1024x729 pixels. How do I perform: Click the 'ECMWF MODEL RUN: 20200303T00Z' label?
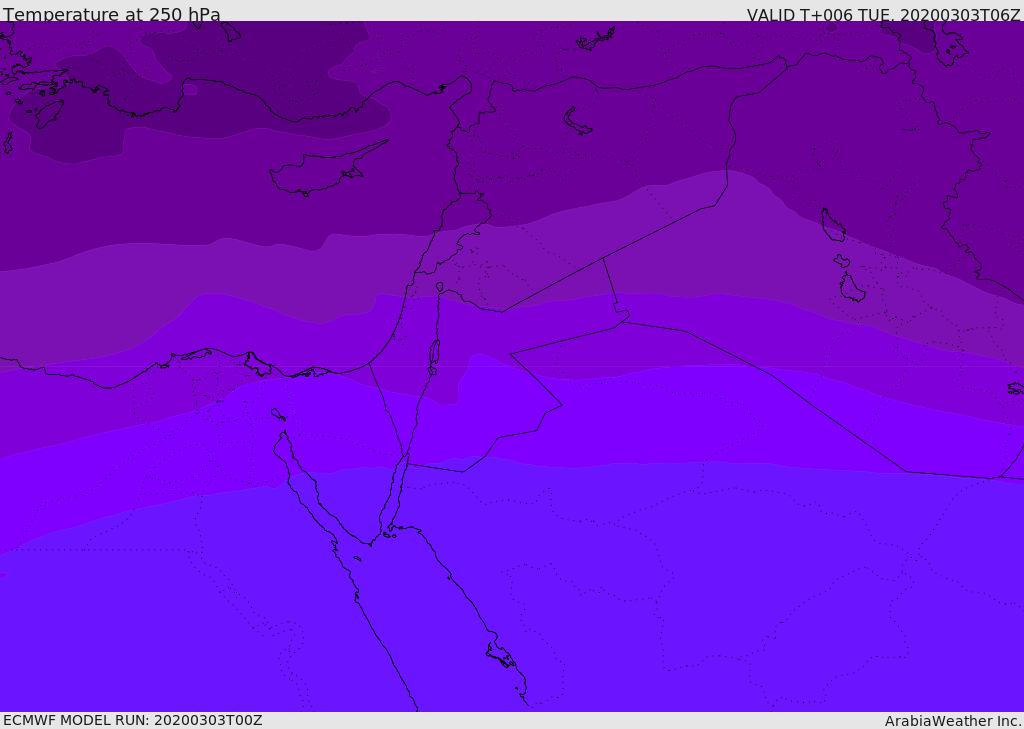click(x=133, y=720)
